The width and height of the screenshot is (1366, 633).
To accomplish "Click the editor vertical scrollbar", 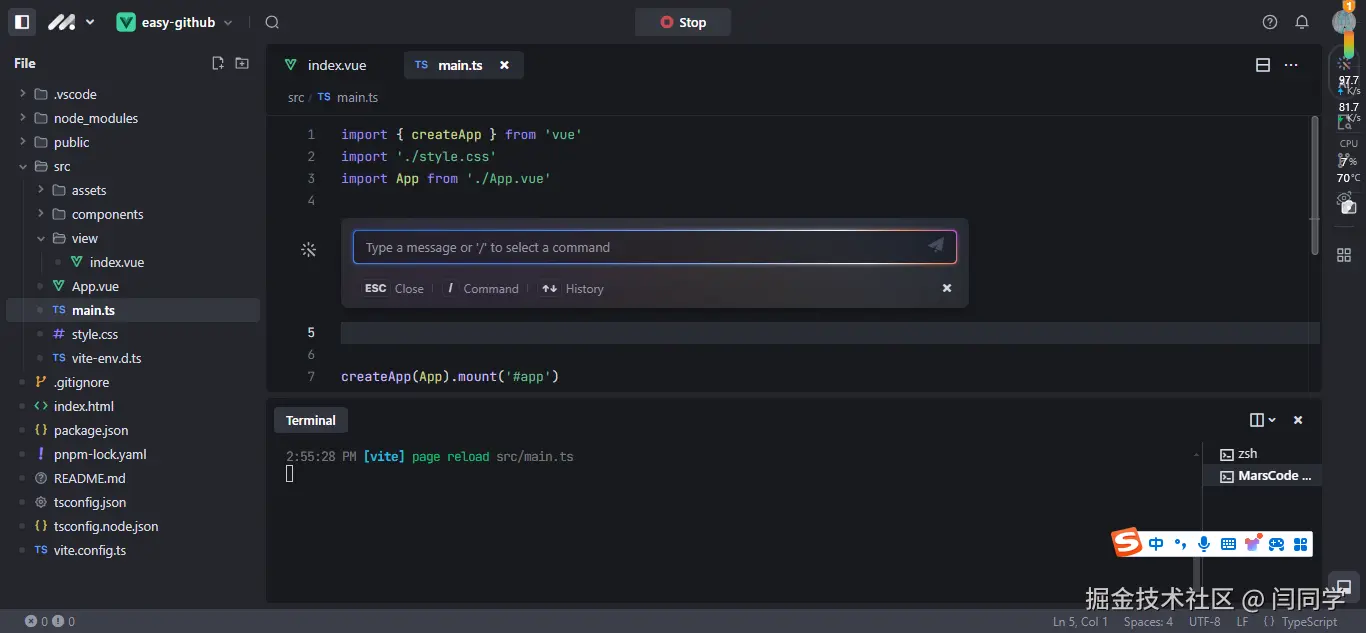I will pos(1315,185).
